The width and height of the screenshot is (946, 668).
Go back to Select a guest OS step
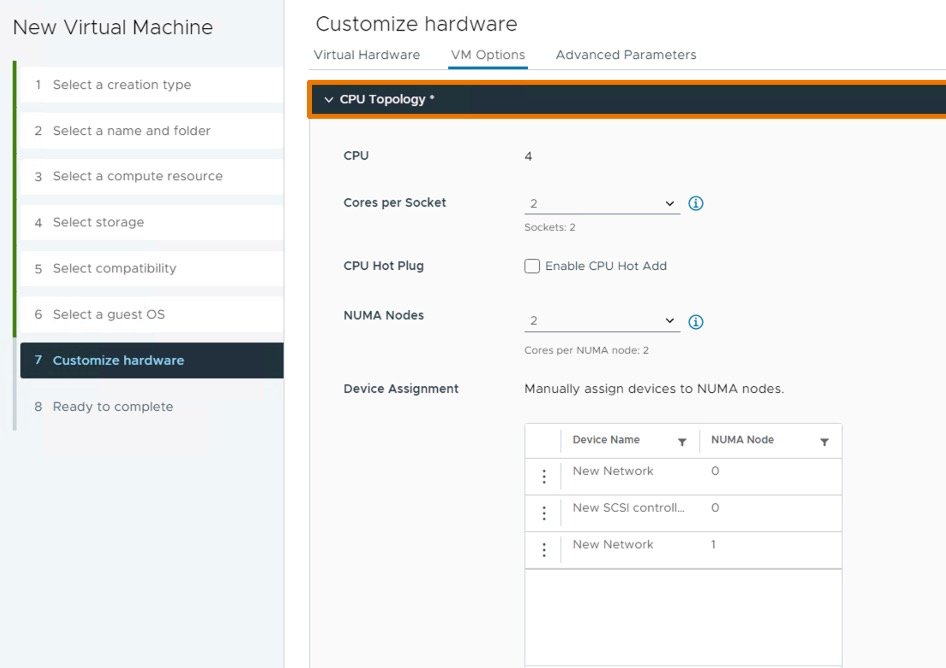tap(108, 314)
